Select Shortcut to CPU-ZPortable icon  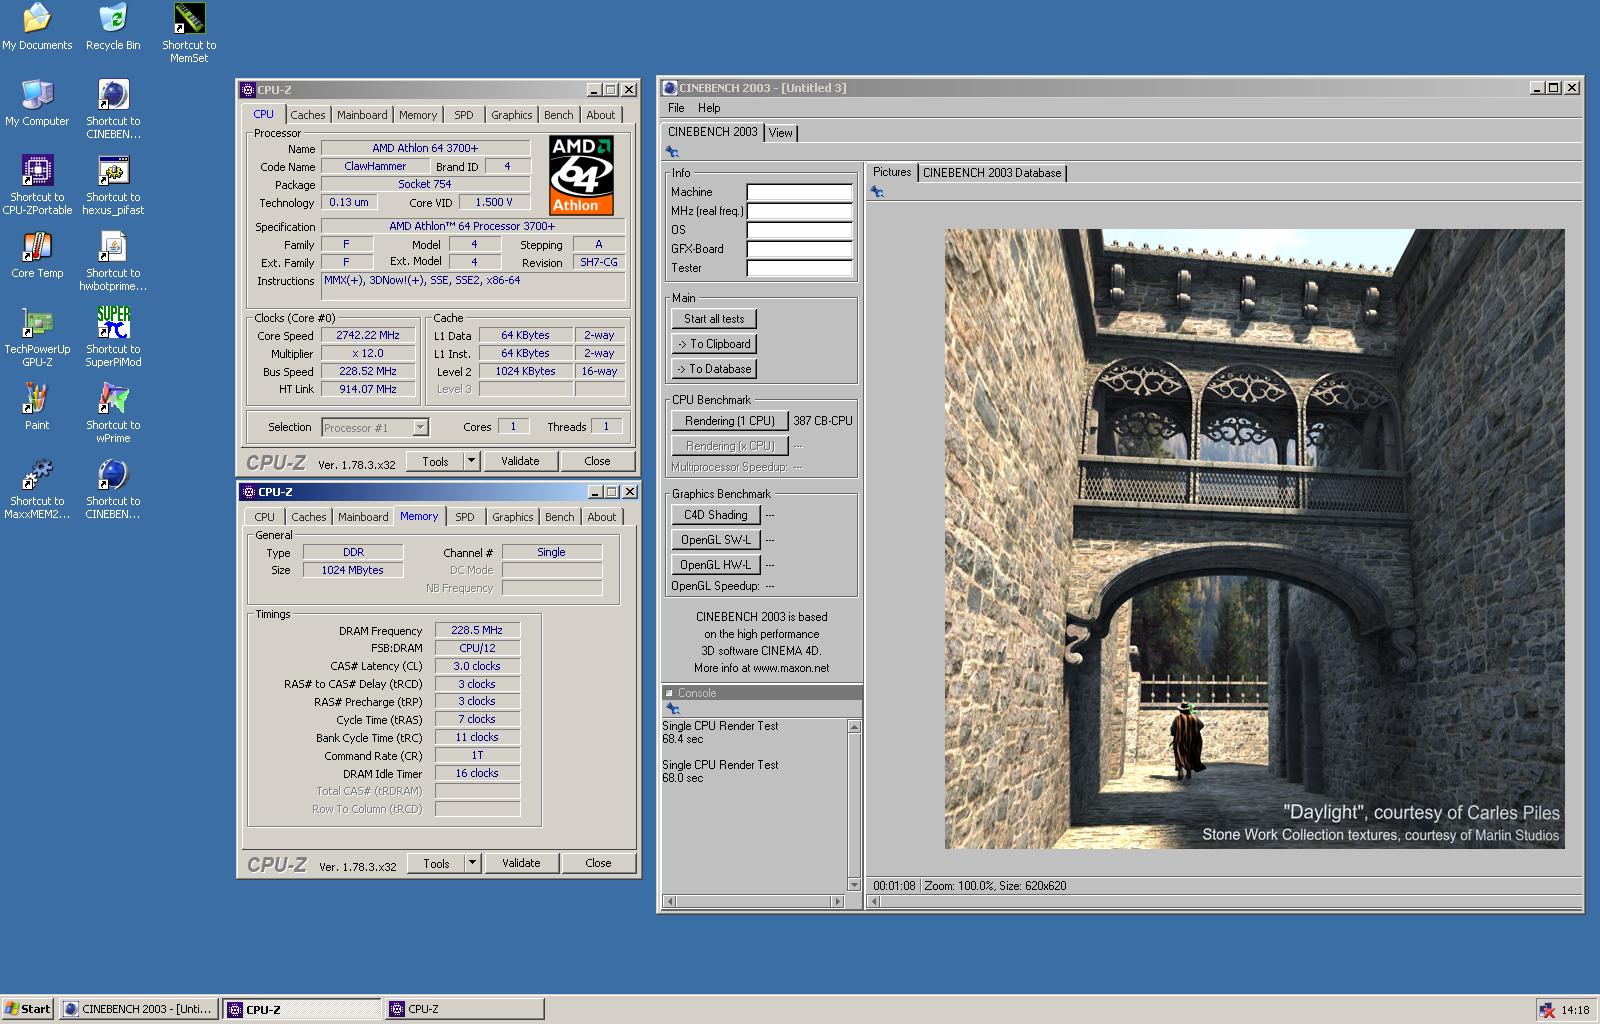pos(37,185)
